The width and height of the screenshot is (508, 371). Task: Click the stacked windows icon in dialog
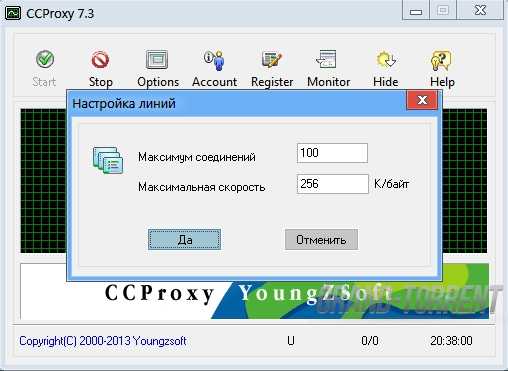click(x=108, y=160)
